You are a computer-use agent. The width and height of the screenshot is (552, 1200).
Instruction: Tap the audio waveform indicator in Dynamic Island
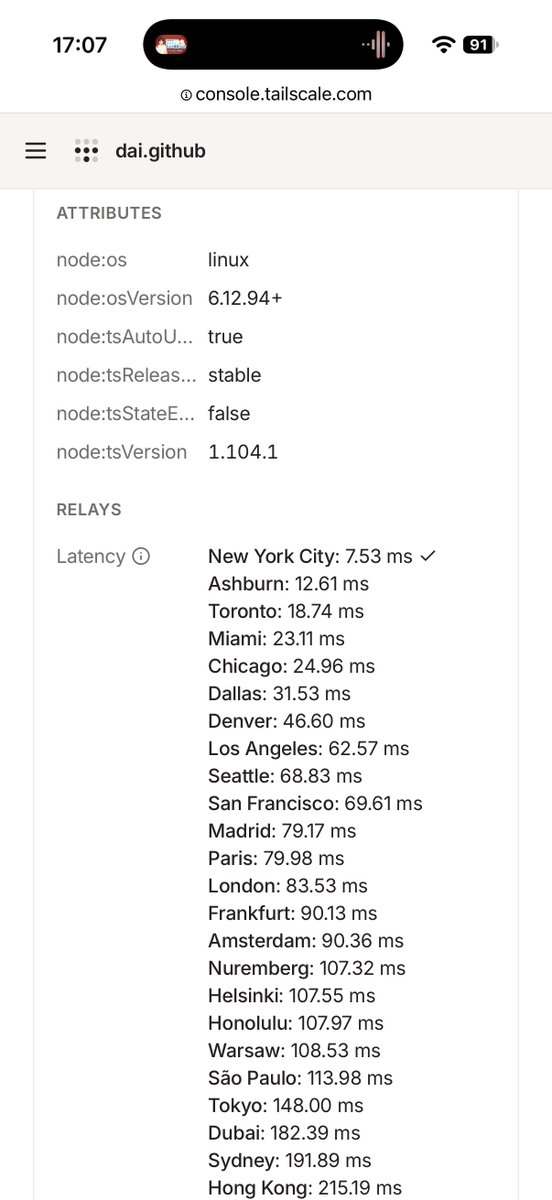click(x=376, y=44)
